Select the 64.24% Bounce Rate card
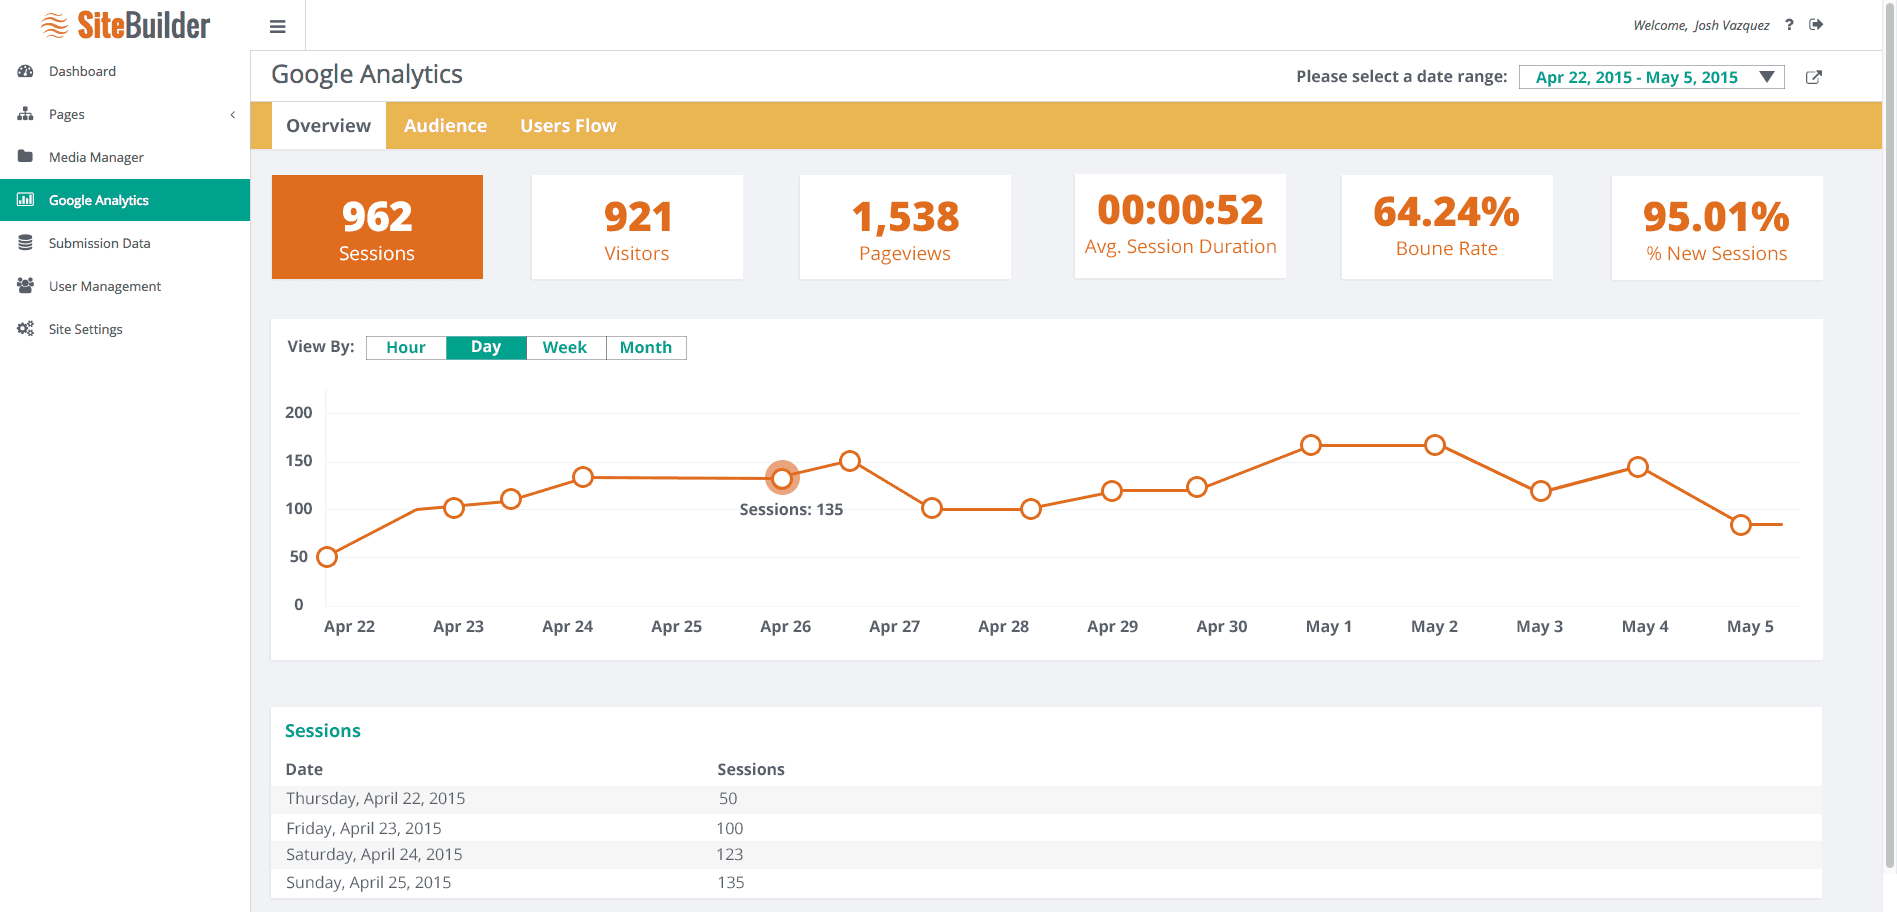Viewport: 1897px width, 912px height. [x=1447, y=227]
